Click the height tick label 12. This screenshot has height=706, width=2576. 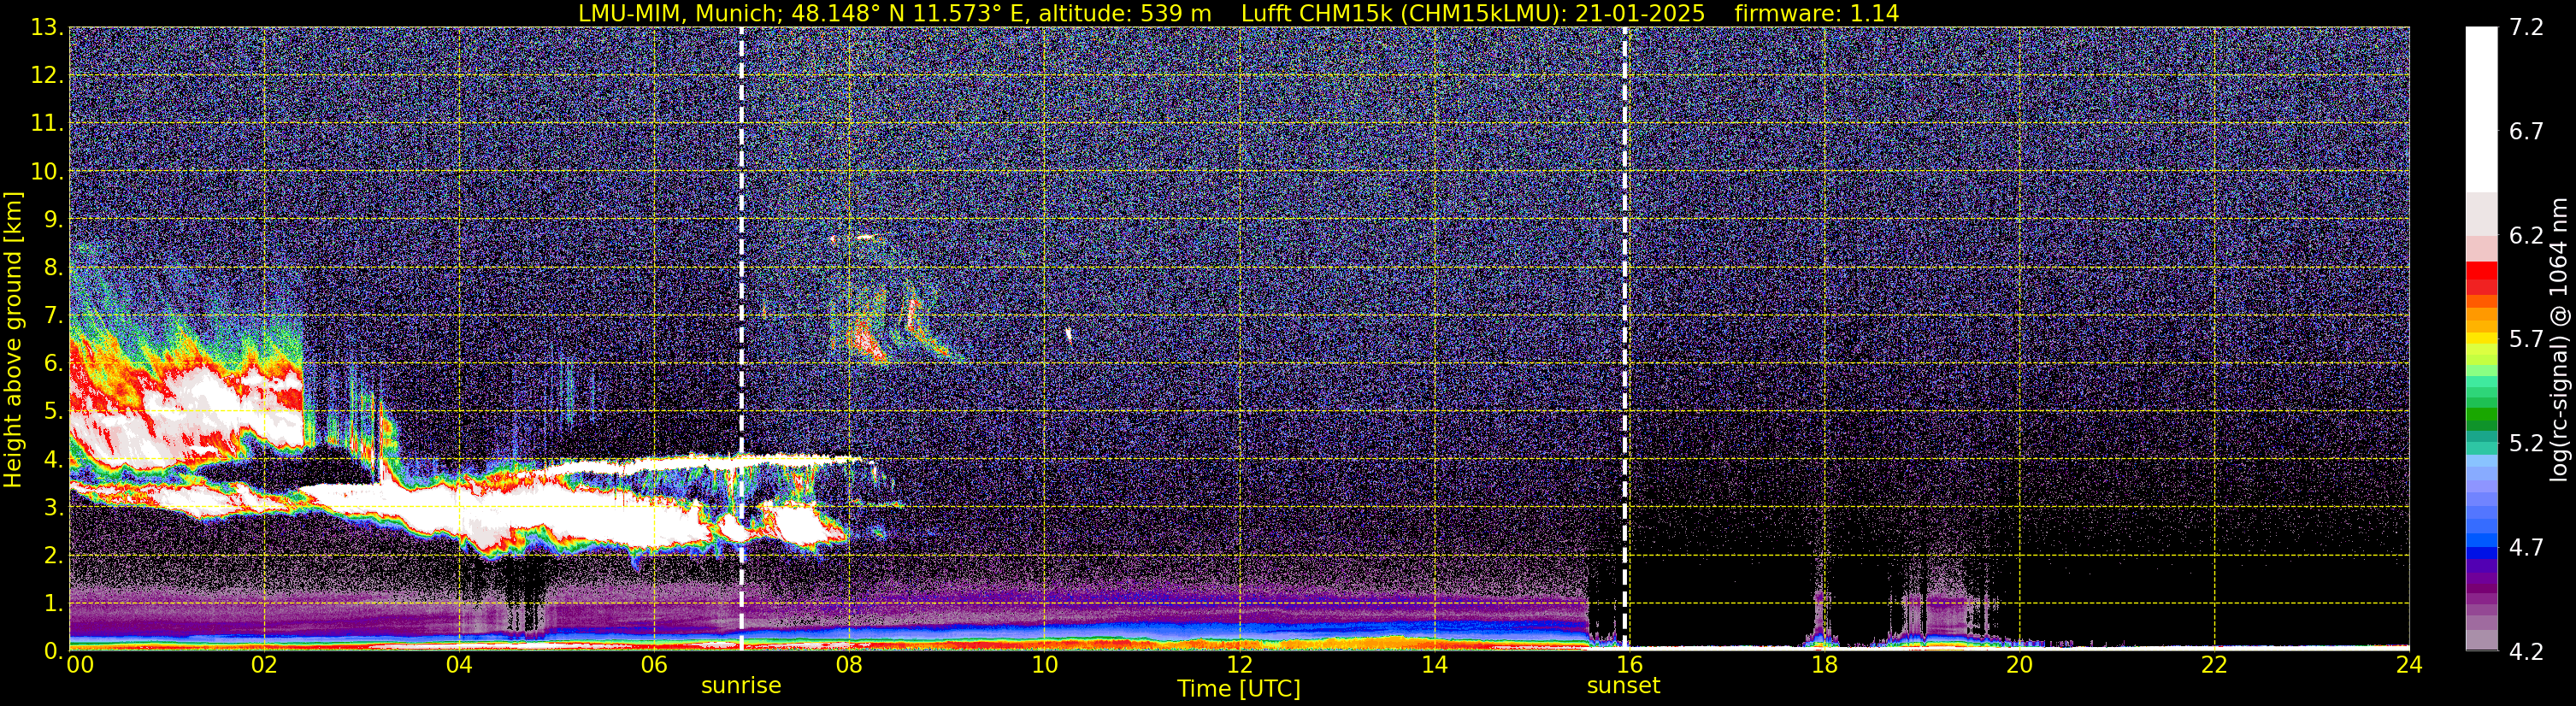[x=46, y=76]
